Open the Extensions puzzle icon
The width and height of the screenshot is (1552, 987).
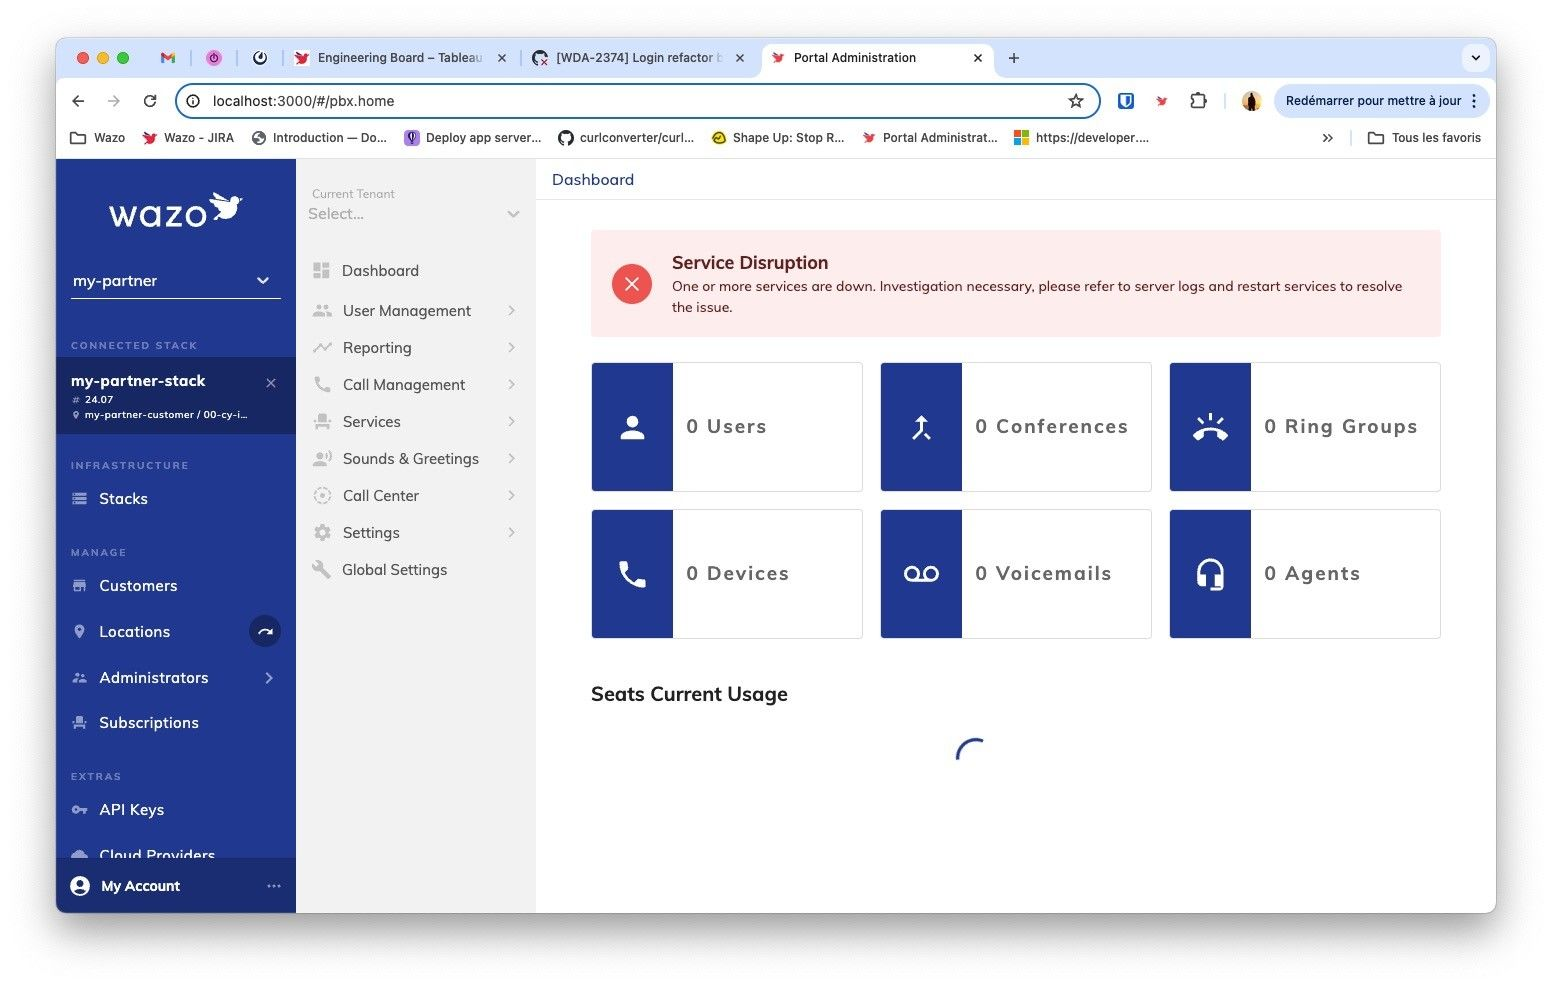pyautogui.click(x=1198, y=101)
